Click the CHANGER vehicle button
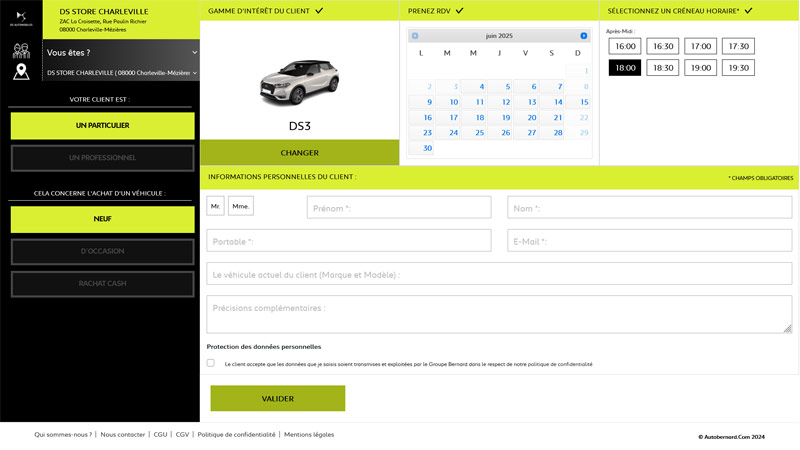 click(x=299, y=153)
